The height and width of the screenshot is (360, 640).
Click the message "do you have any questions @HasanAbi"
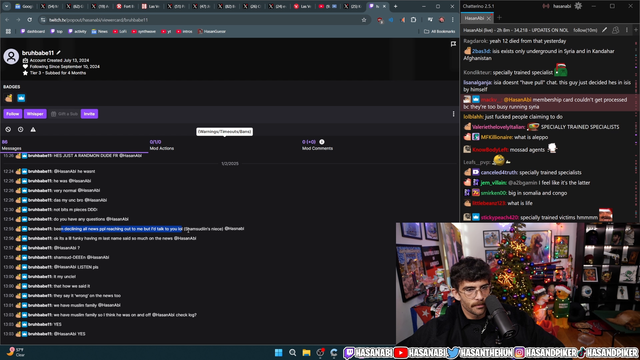[91, 219]
